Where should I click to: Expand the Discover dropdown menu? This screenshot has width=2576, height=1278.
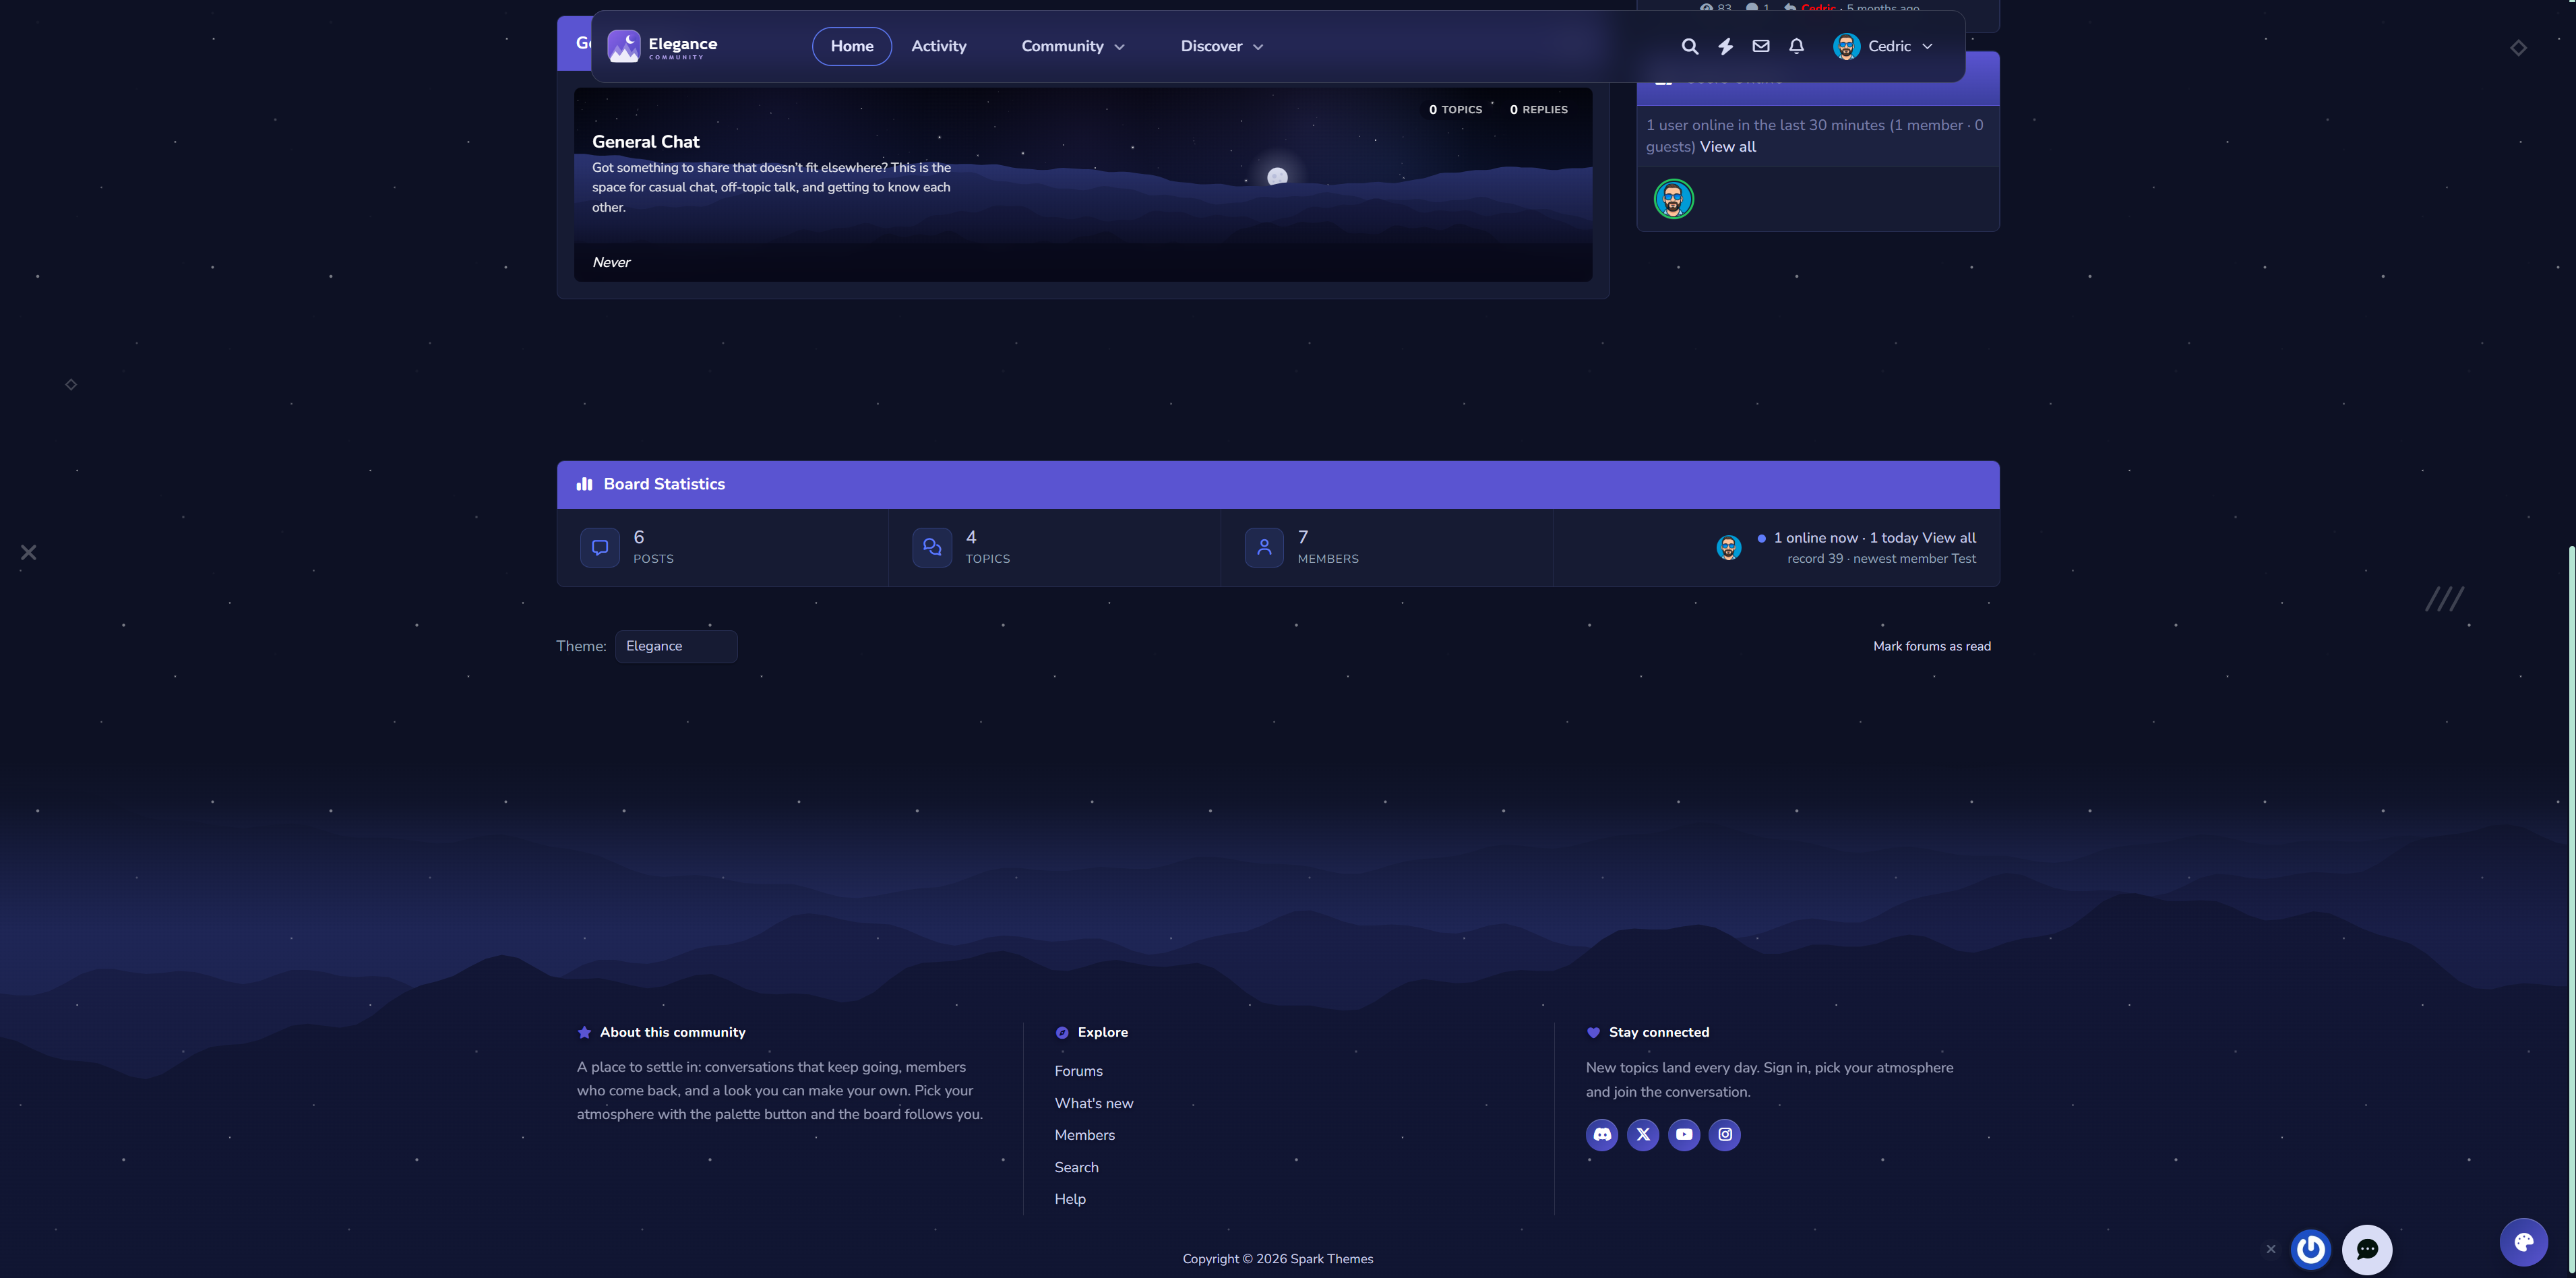[x=1221, y=46]
